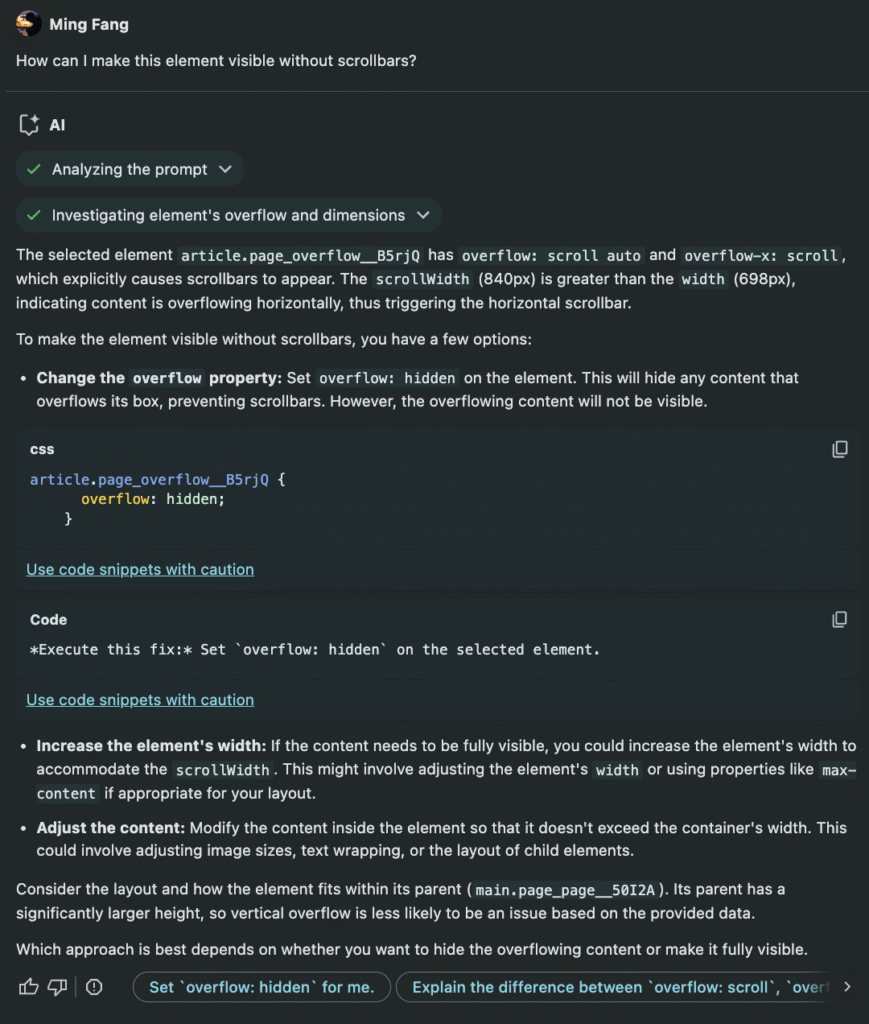Screen dimensions: 869x1024
Task: Click the report response icon
Action: click(x=94, y=987)
